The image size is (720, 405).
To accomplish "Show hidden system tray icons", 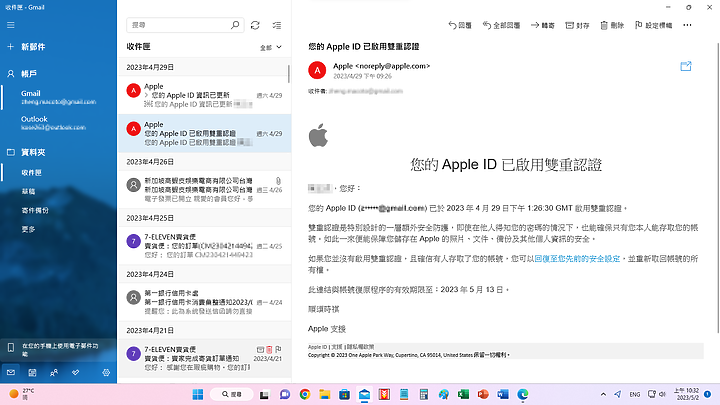I will point(603,394).
